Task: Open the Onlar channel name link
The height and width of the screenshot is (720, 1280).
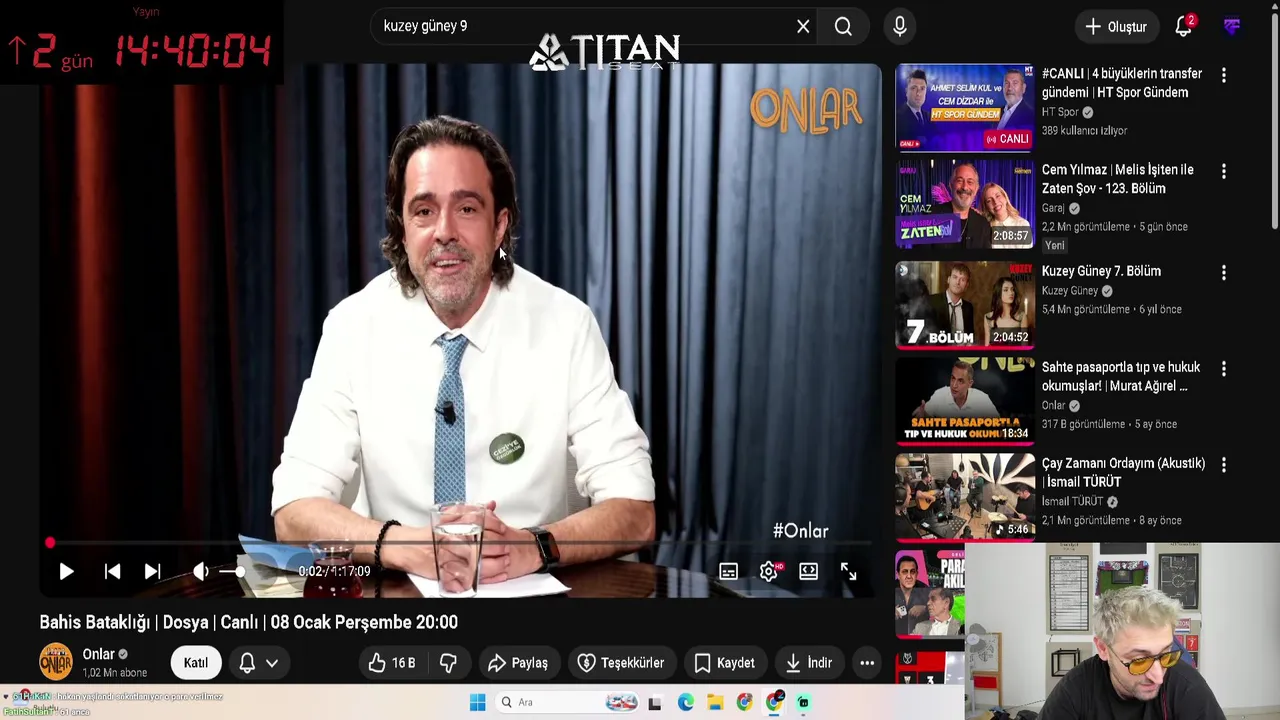Action: pos(98,654)
